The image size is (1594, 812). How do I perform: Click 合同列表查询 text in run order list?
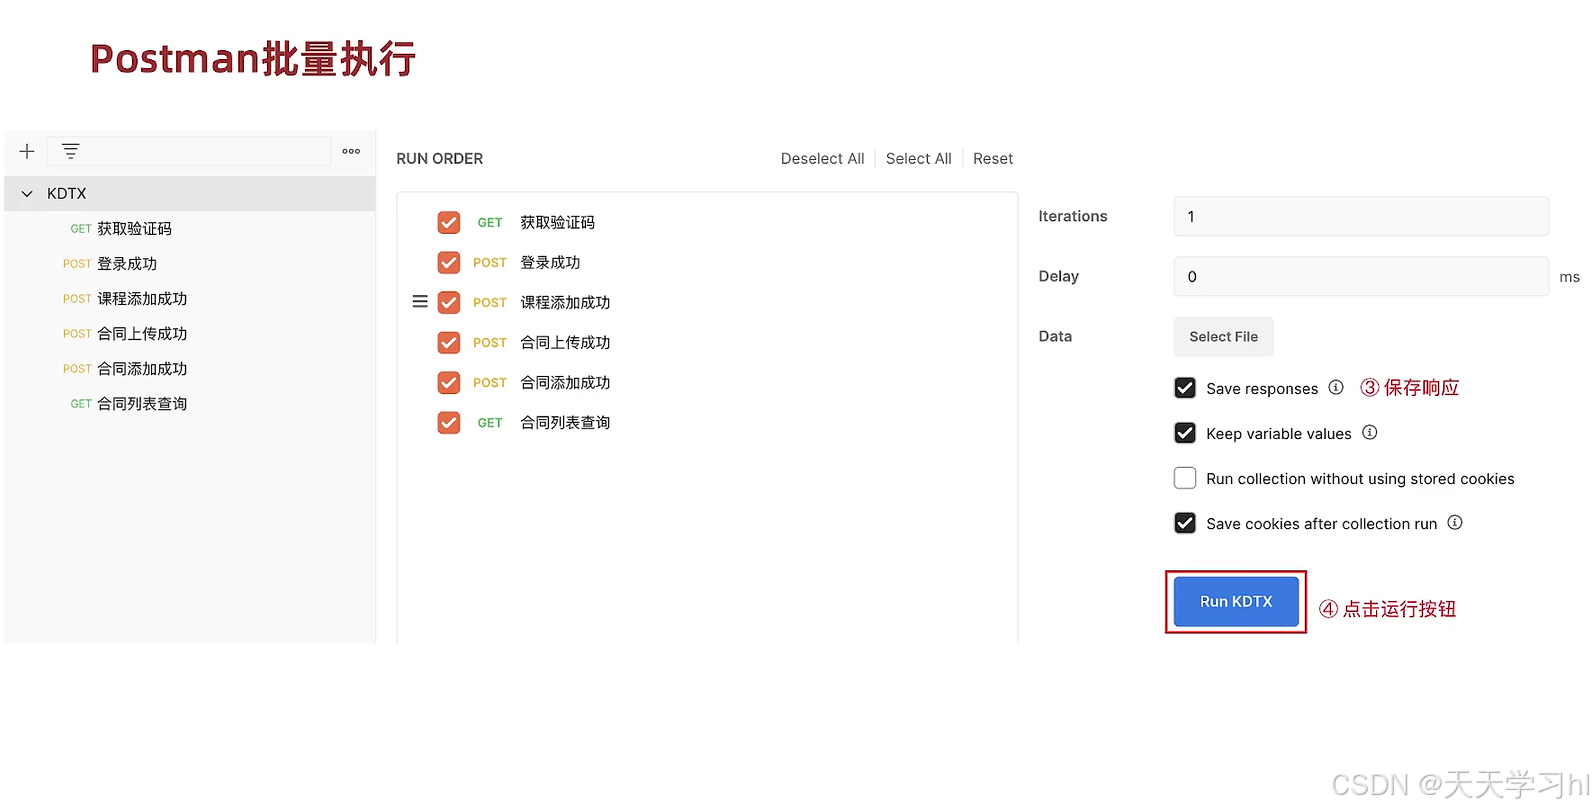pyautogui.click(x=565, y=422)
